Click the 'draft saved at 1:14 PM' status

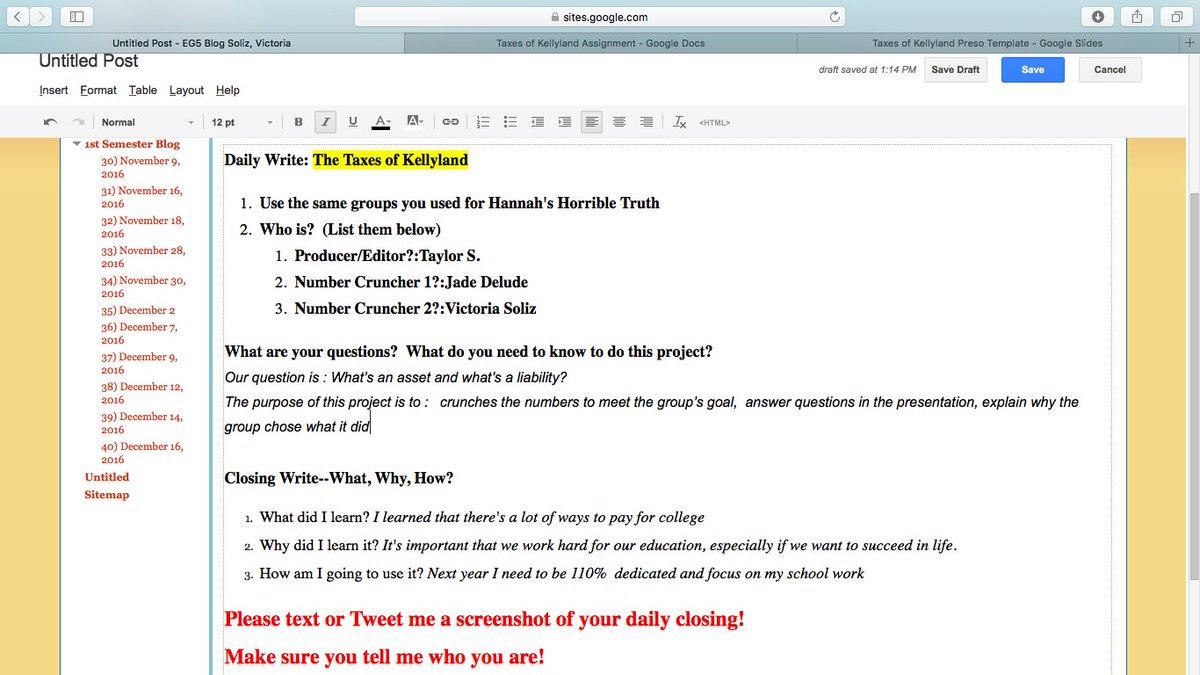click(x=867, y=70)
